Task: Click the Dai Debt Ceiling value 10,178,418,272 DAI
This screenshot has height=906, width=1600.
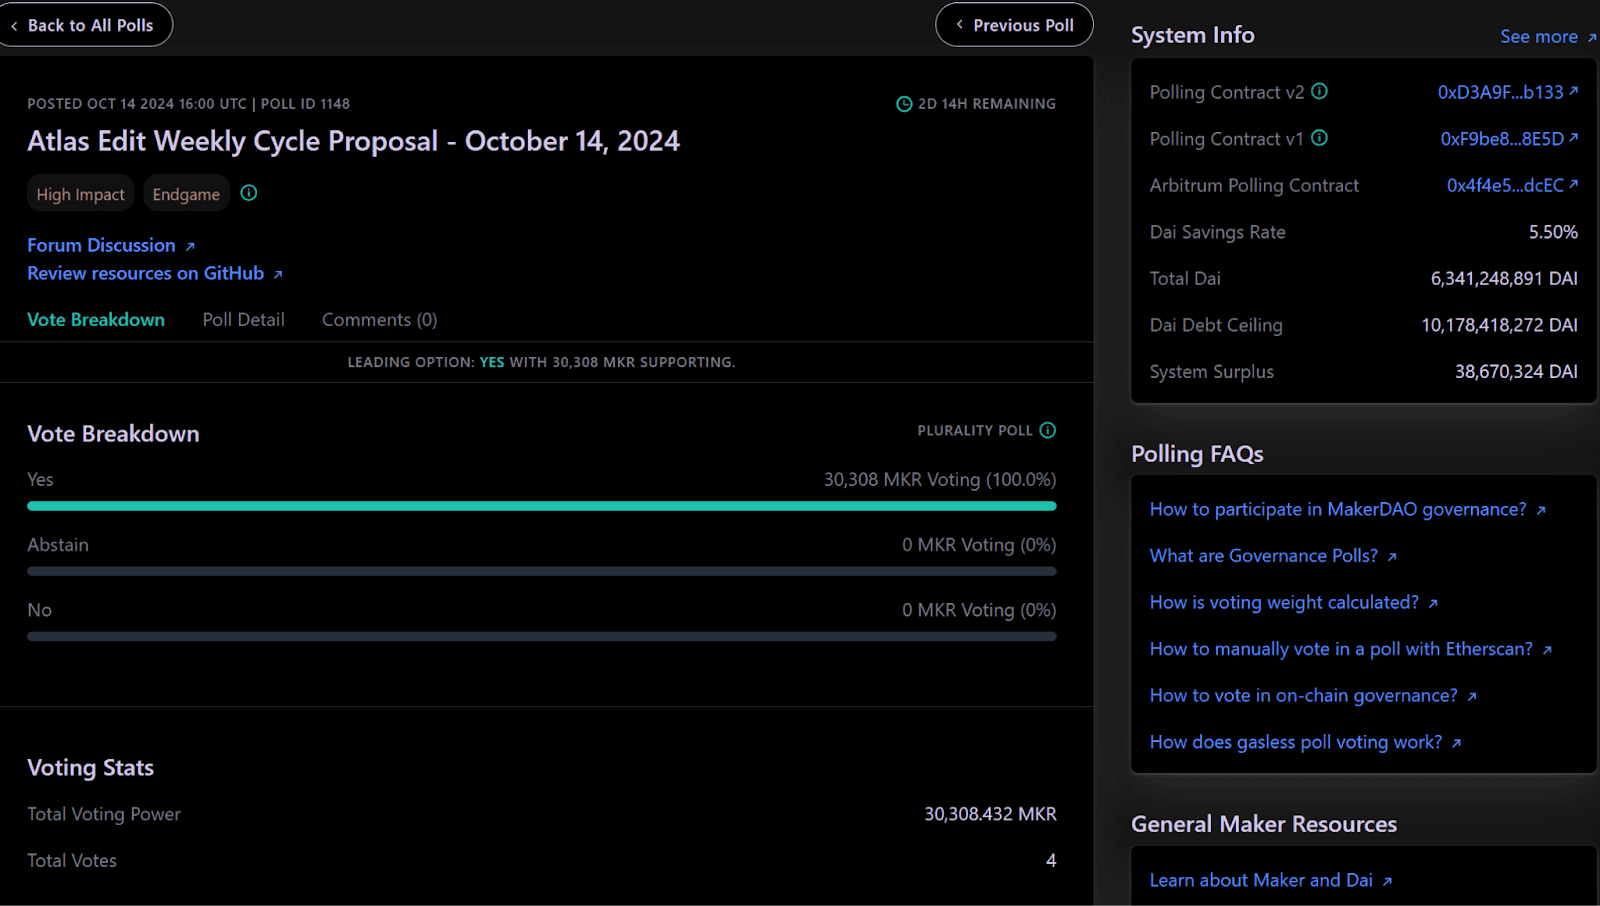Action: pyautogui.click(x=1499, y=325)
